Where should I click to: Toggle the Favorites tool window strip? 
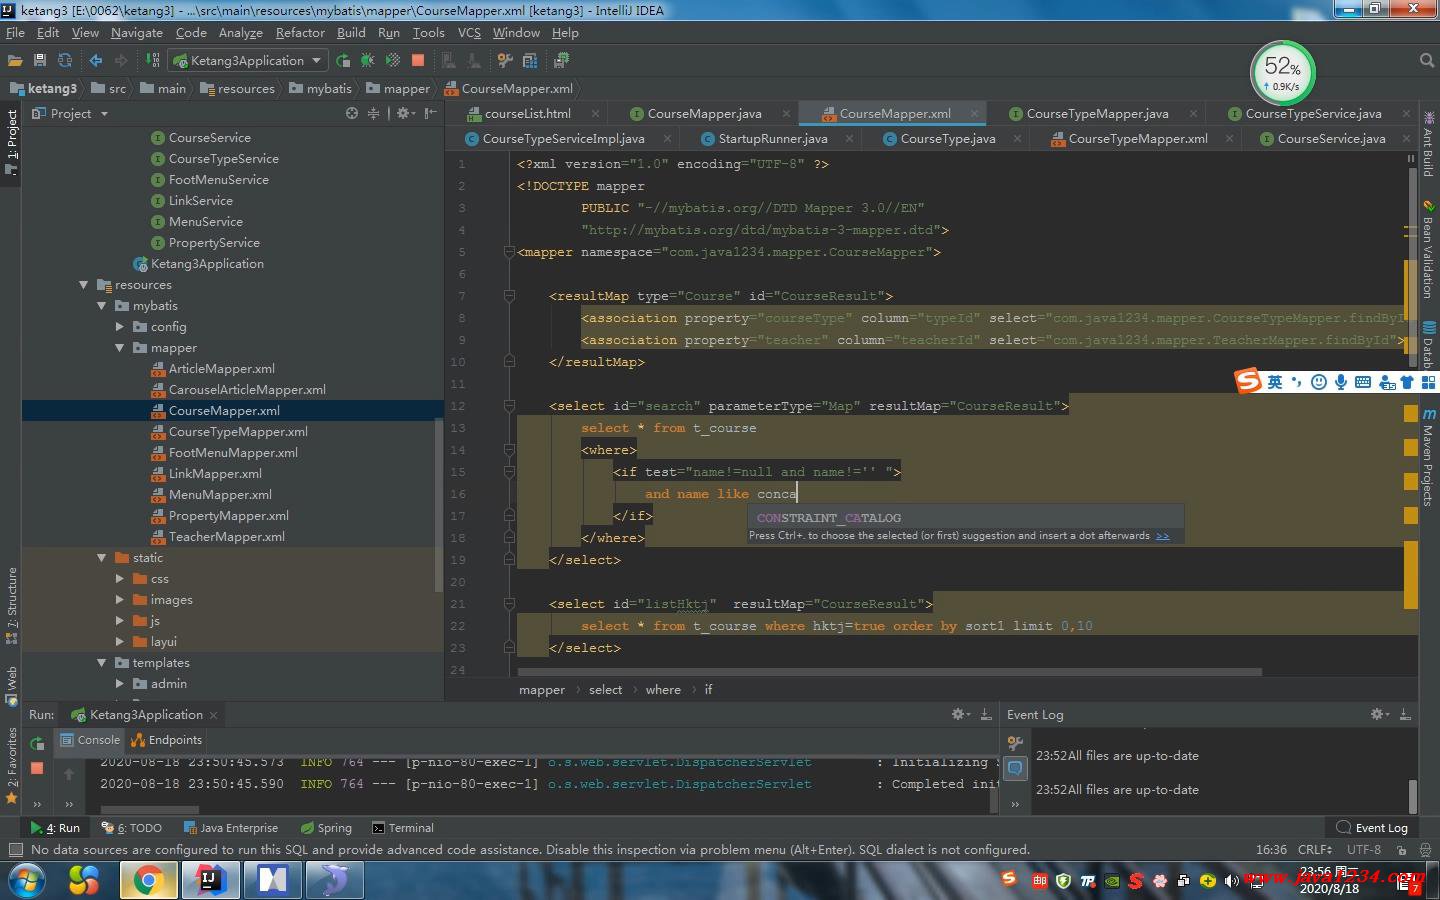[x=11, y=765]
